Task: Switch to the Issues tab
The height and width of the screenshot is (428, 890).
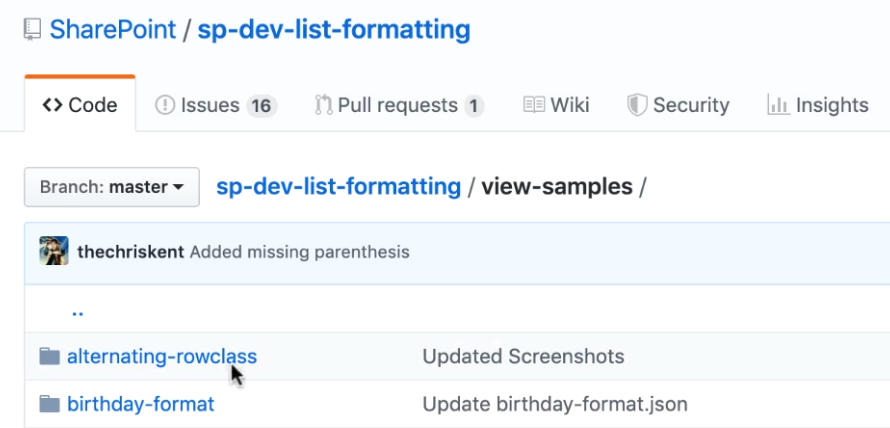Action: [x=216, y=105]
